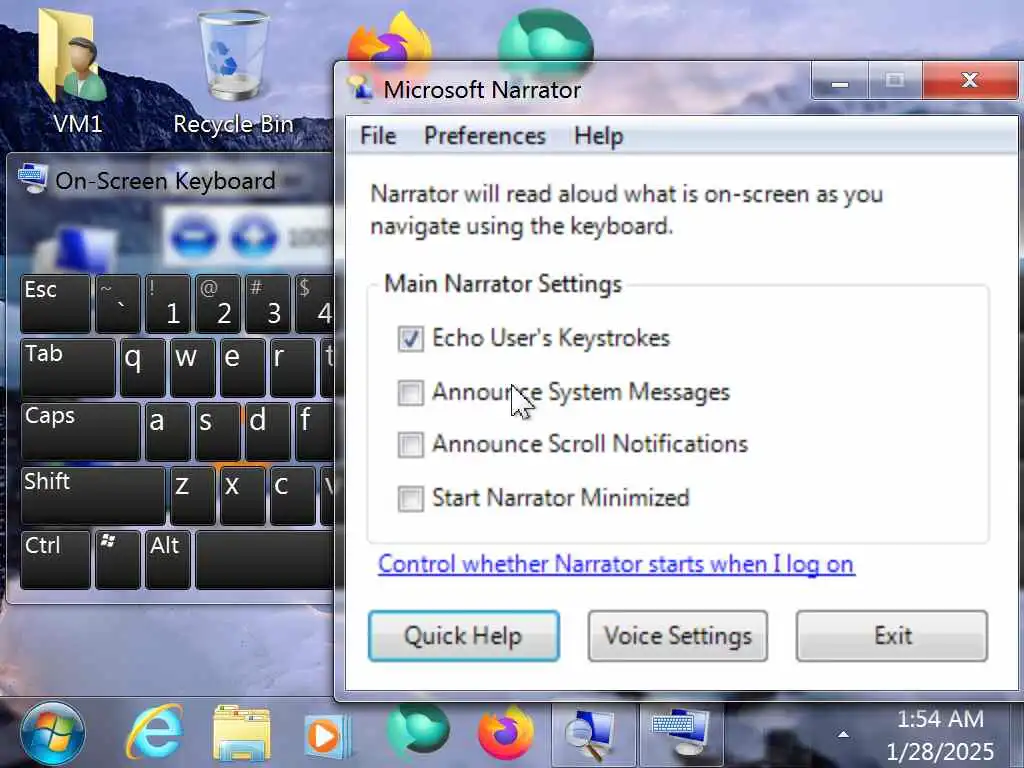Open the Narrator Help menu

598,136
